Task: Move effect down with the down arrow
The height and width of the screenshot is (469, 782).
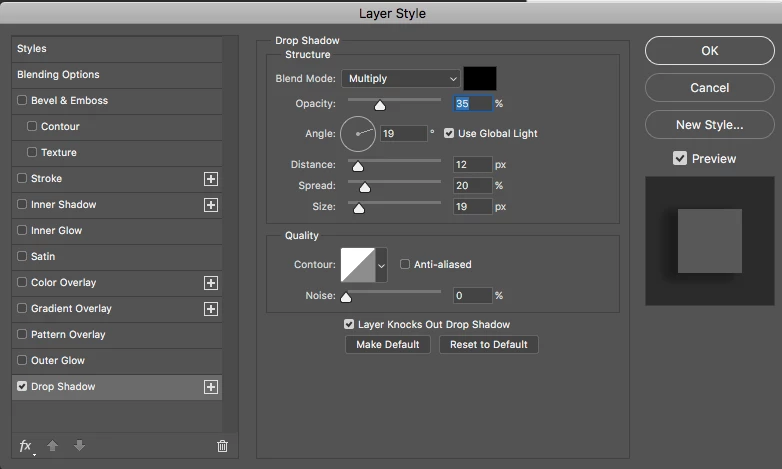Action: (x=79, y=446)
